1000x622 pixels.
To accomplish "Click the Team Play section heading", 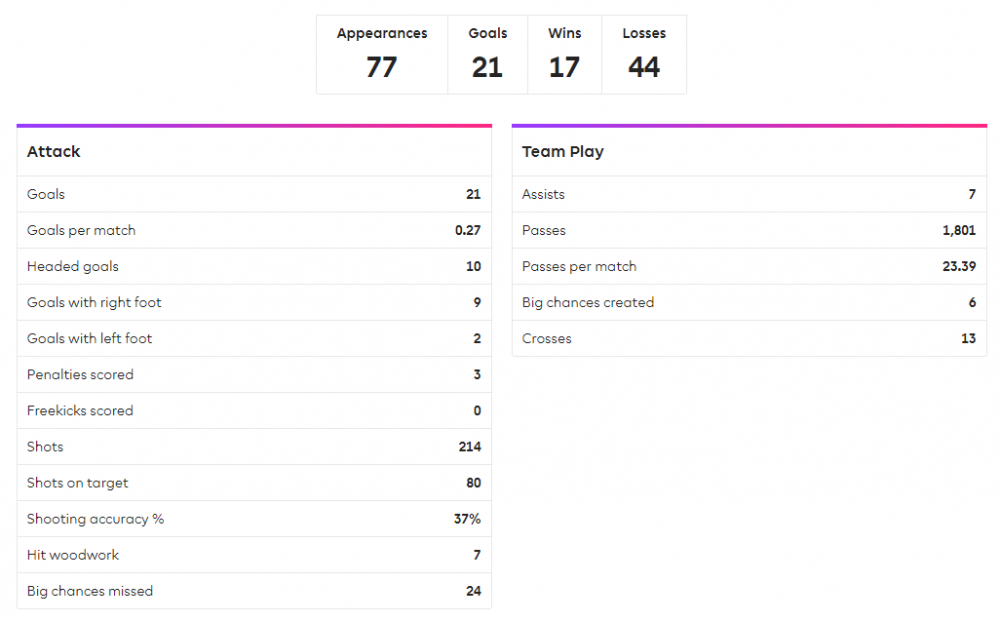I will 562,152.
